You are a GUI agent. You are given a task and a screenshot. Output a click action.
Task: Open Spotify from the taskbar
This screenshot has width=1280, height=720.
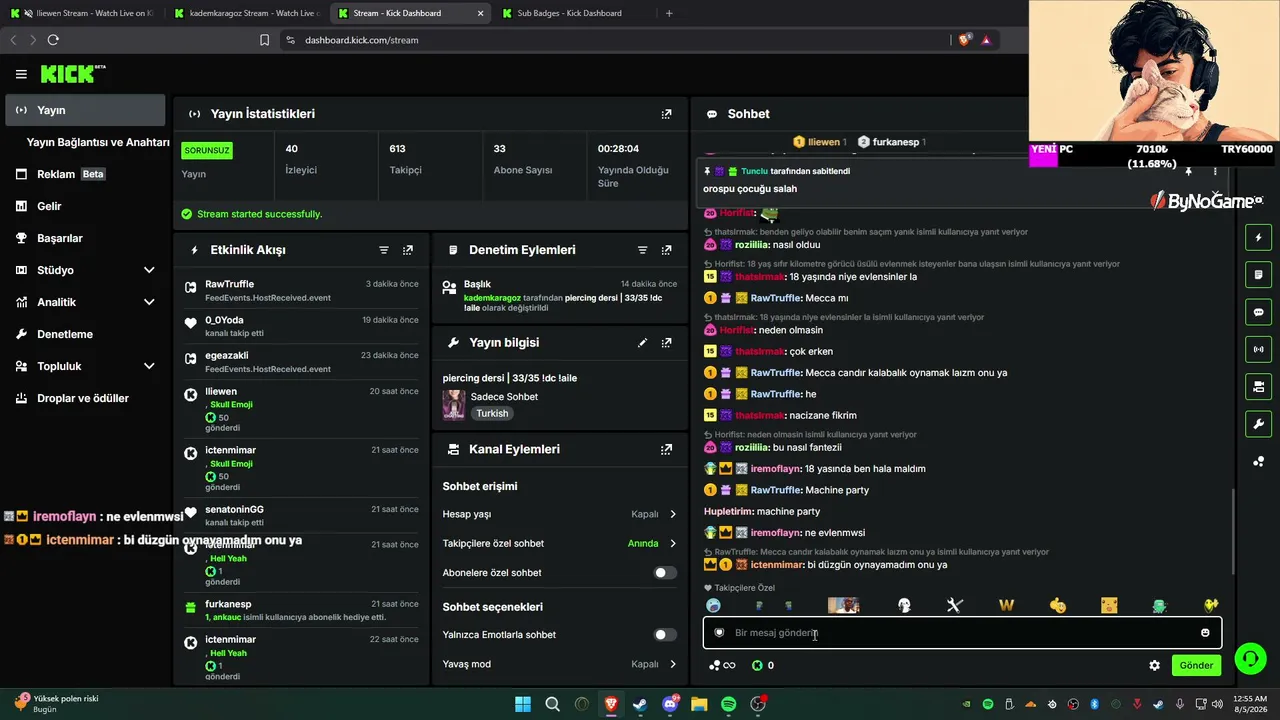(x=729, y=704)
